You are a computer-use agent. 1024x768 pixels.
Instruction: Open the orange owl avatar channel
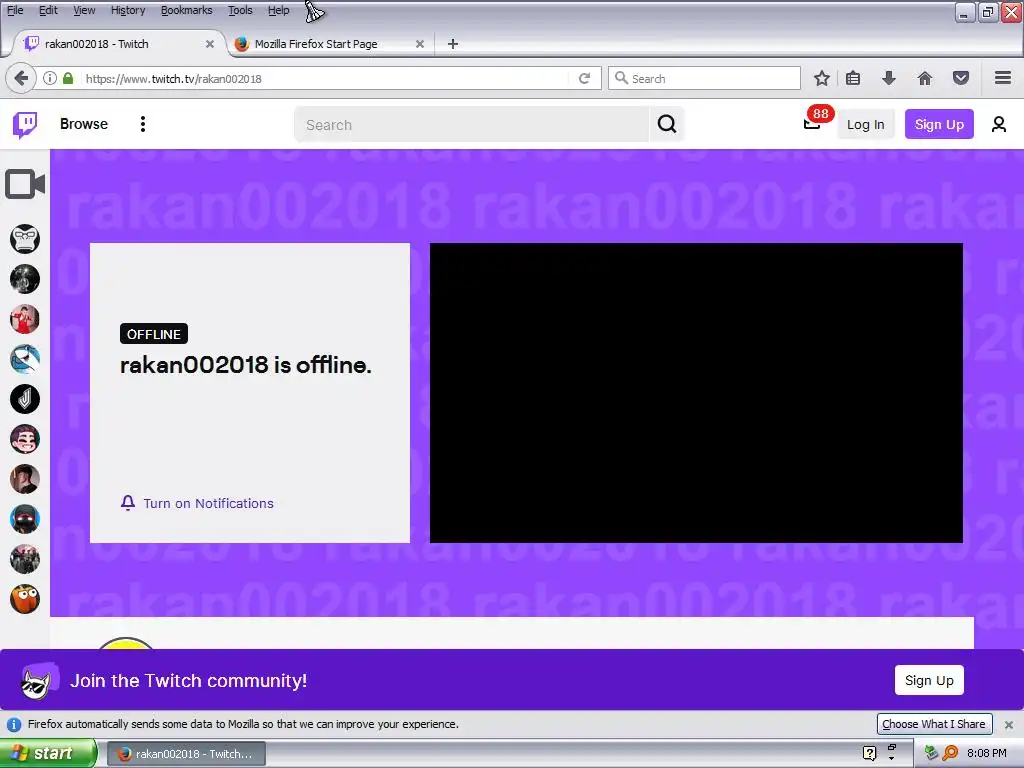coord(25,599)
